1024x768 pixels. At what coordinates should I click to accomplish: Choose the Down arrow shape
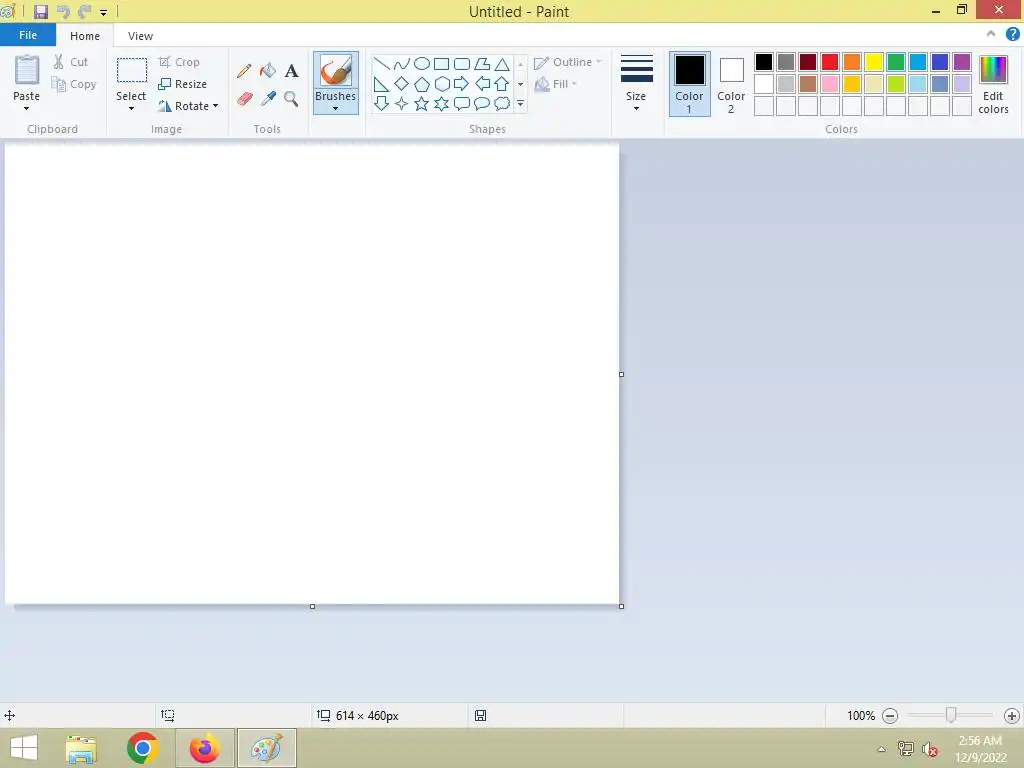381,103
